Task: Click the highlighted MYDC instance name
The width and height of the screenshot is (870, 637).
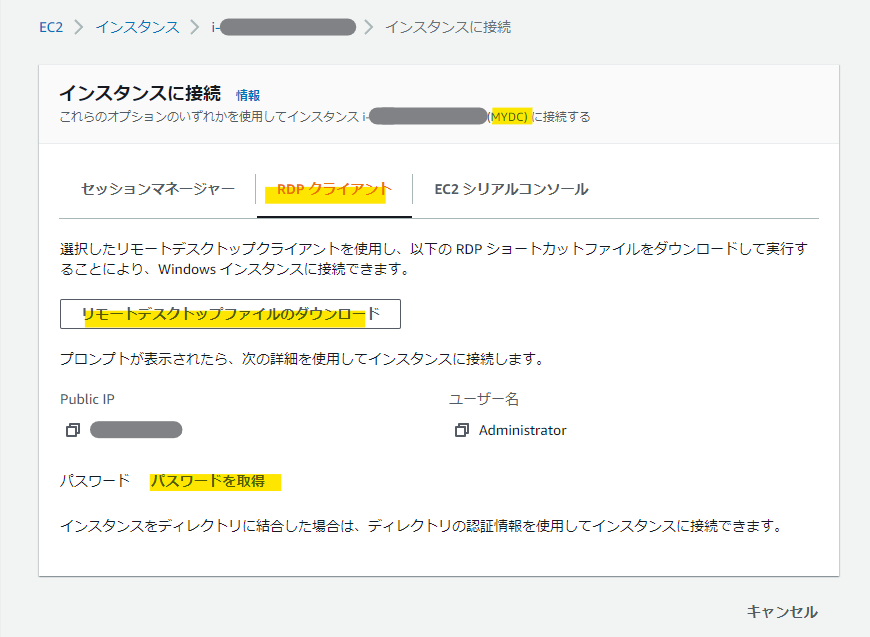Action: point(510,117)
